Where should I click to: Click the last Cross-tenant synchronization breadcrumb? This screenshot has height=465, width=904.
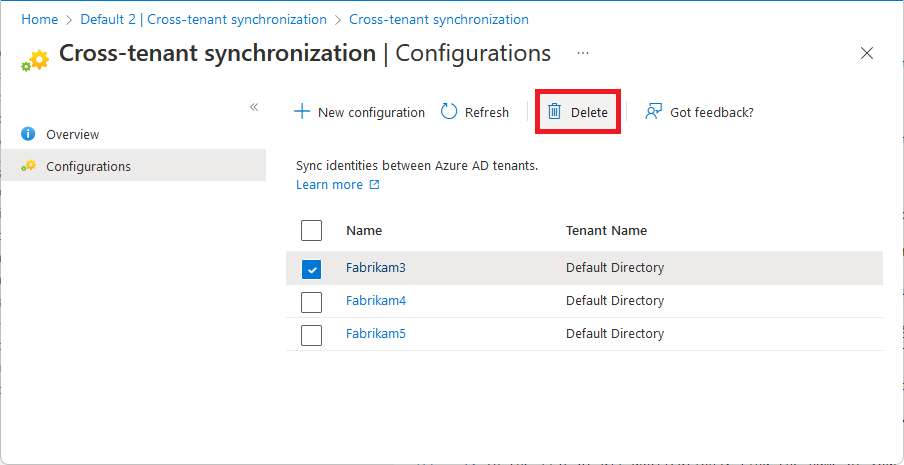click(439, 20)
